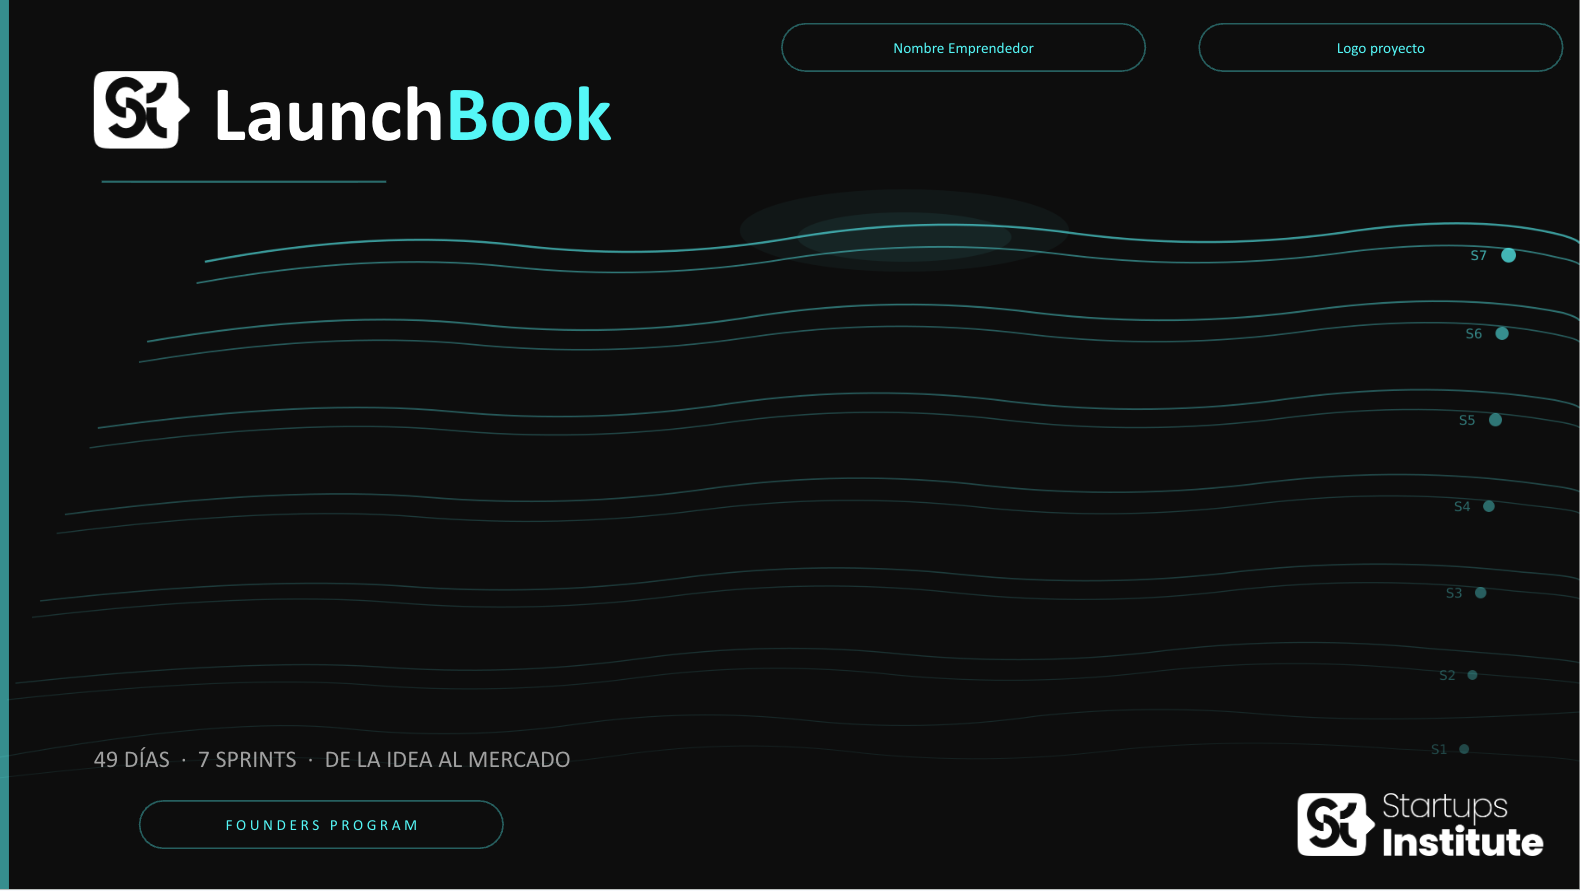1580x891 pixels.
Task: Click the Nombre Emprendedor field
Action: tap(963, 48)
